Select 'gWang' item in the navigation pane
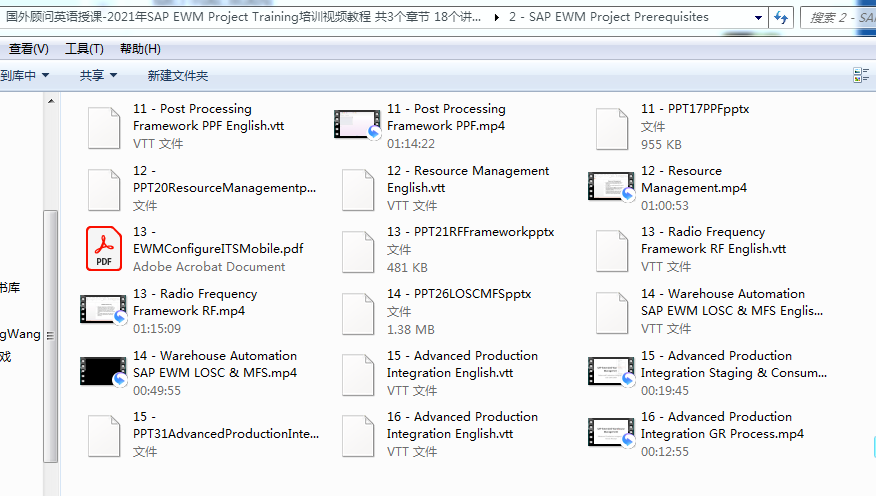 [21, 334]
